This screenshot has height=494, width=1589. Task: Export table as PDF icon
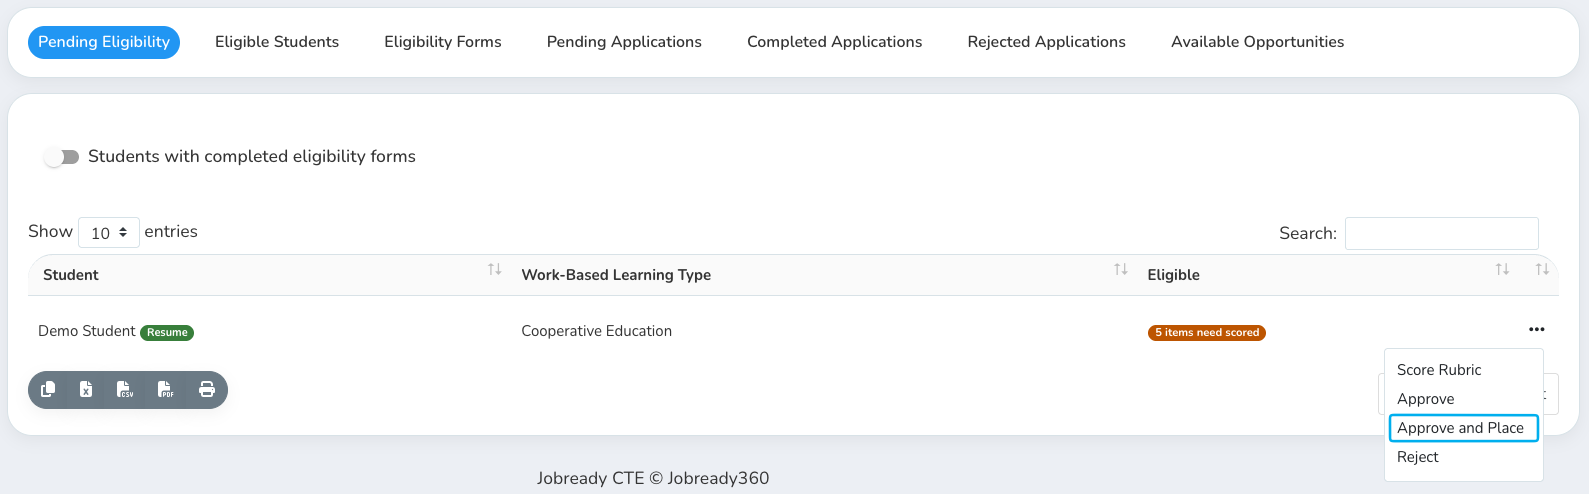[166, 390]
